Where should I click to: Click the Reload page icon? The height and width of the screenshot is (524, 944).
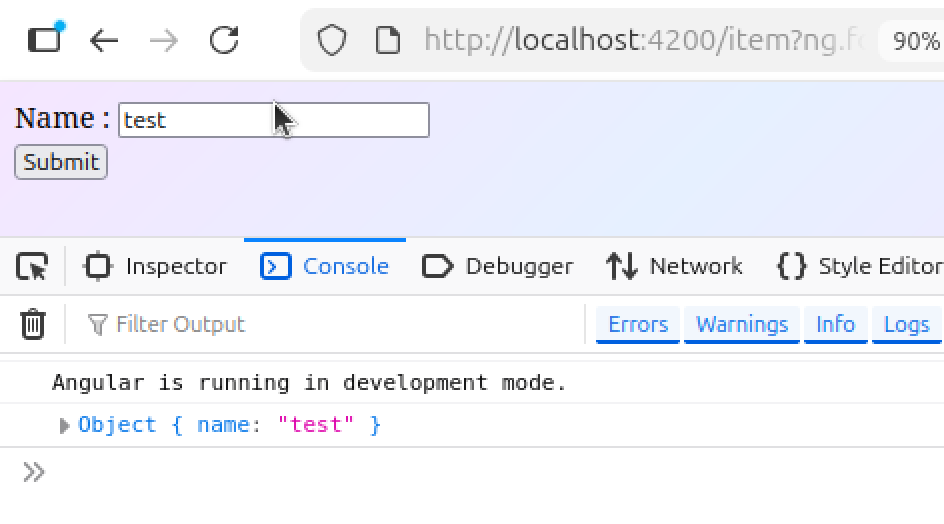coord(224,40)
